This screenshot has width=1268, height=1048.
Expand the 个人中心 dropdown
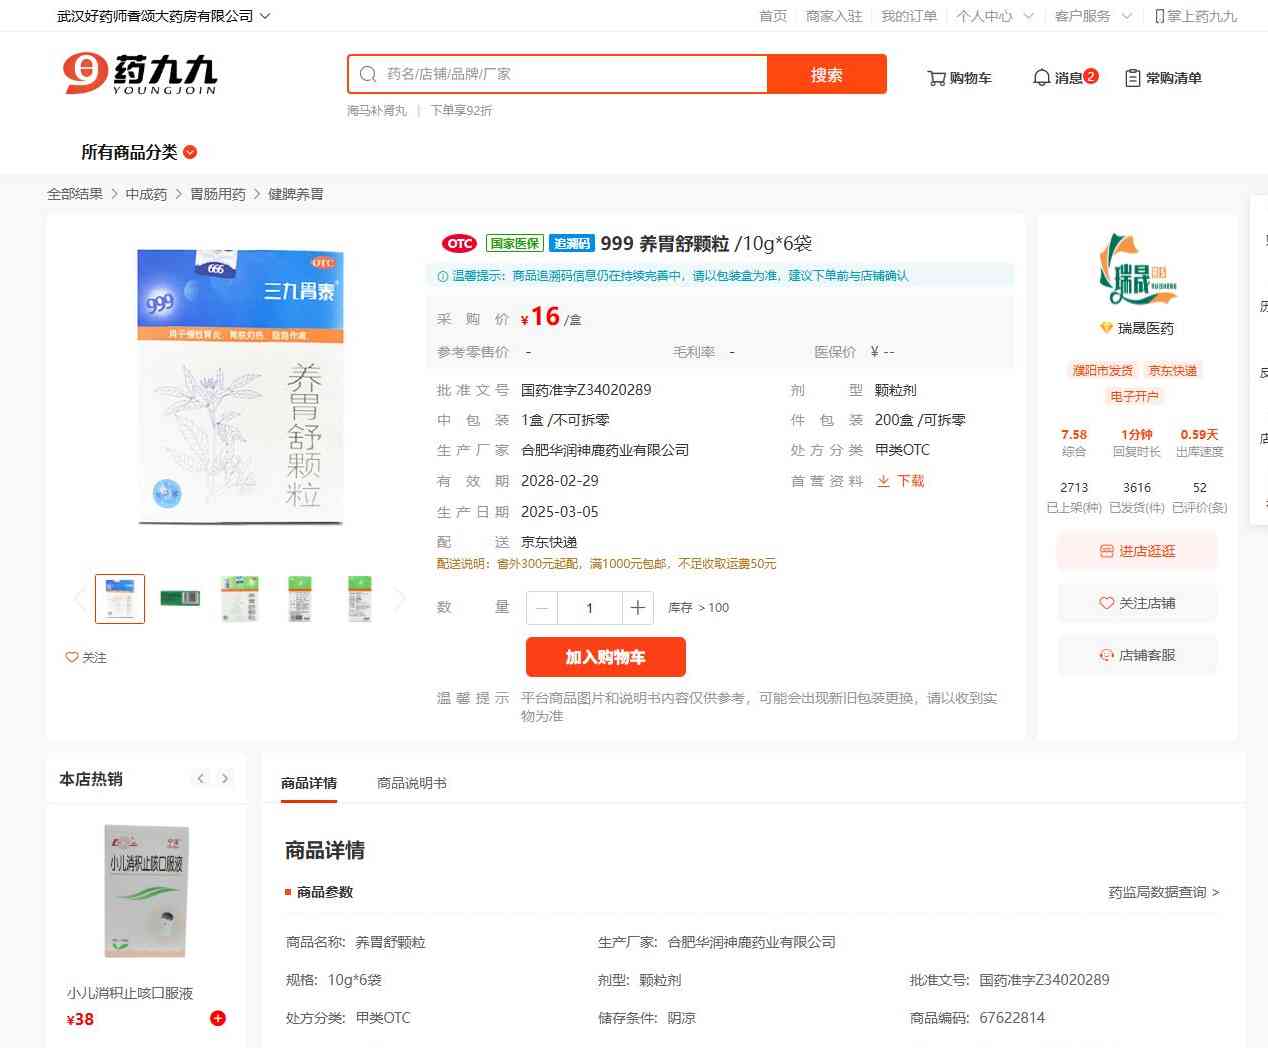coord(994,16)
